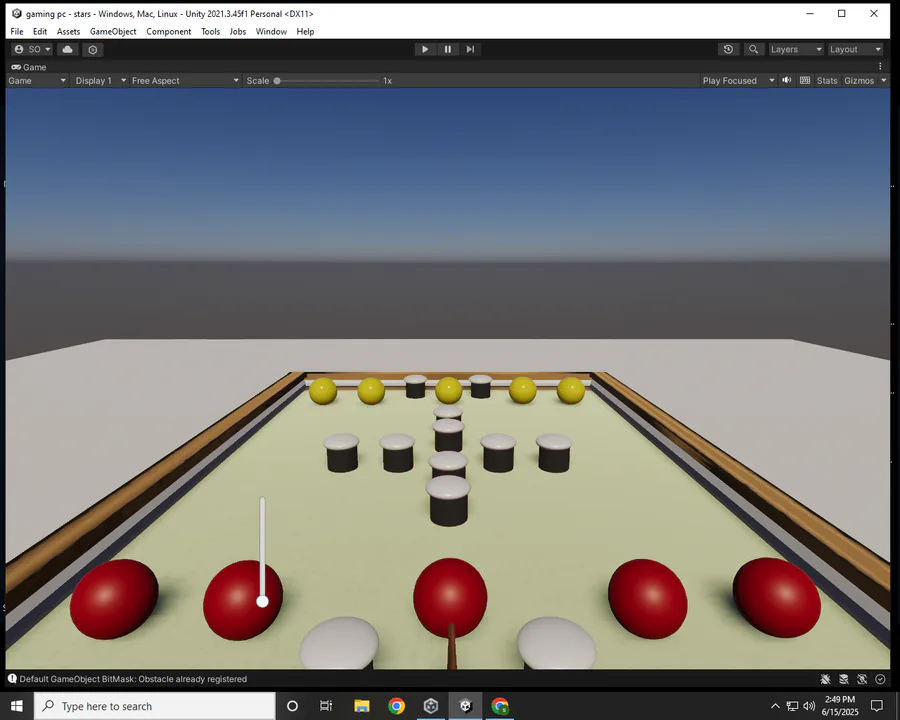Click the leftmost red ball

[114, 599]
